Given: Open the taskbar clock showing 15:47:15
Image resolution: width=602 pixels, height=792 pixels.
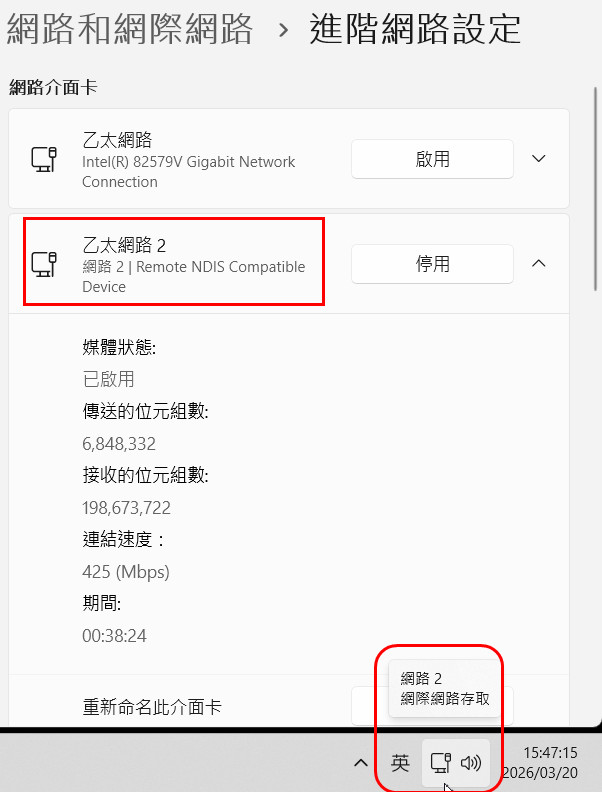Looking at the screenshot, I should (x=540, y=763).
